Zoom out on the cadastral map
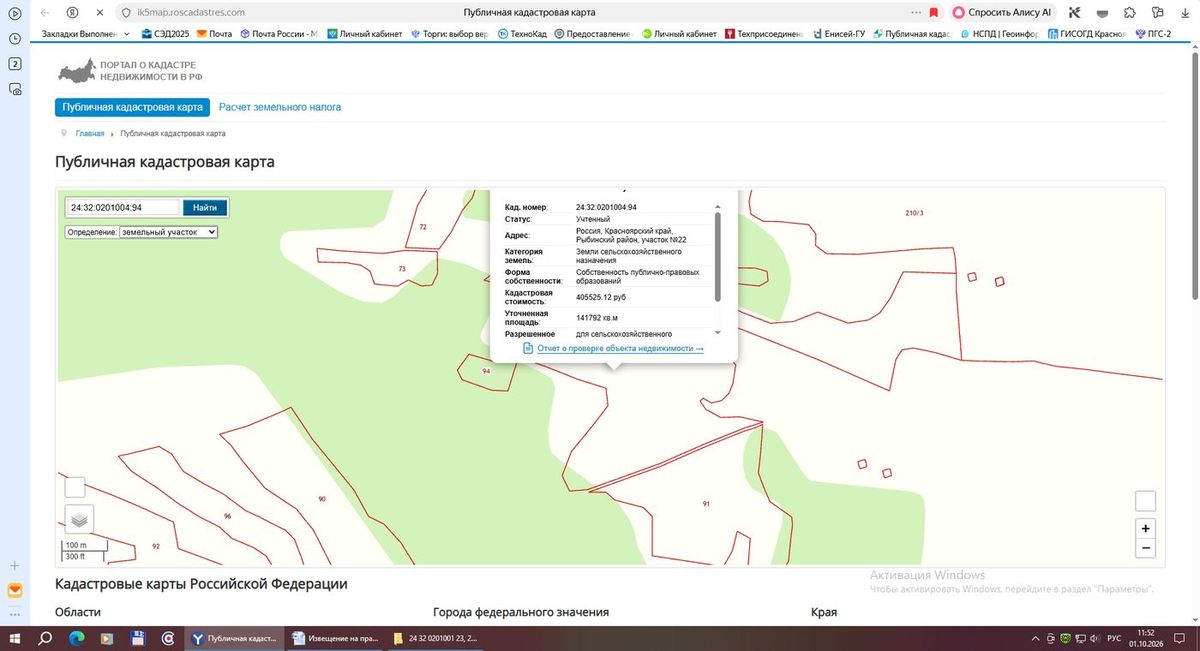The height and width of the screenshot is (651, 1200). coord(1146,548)
